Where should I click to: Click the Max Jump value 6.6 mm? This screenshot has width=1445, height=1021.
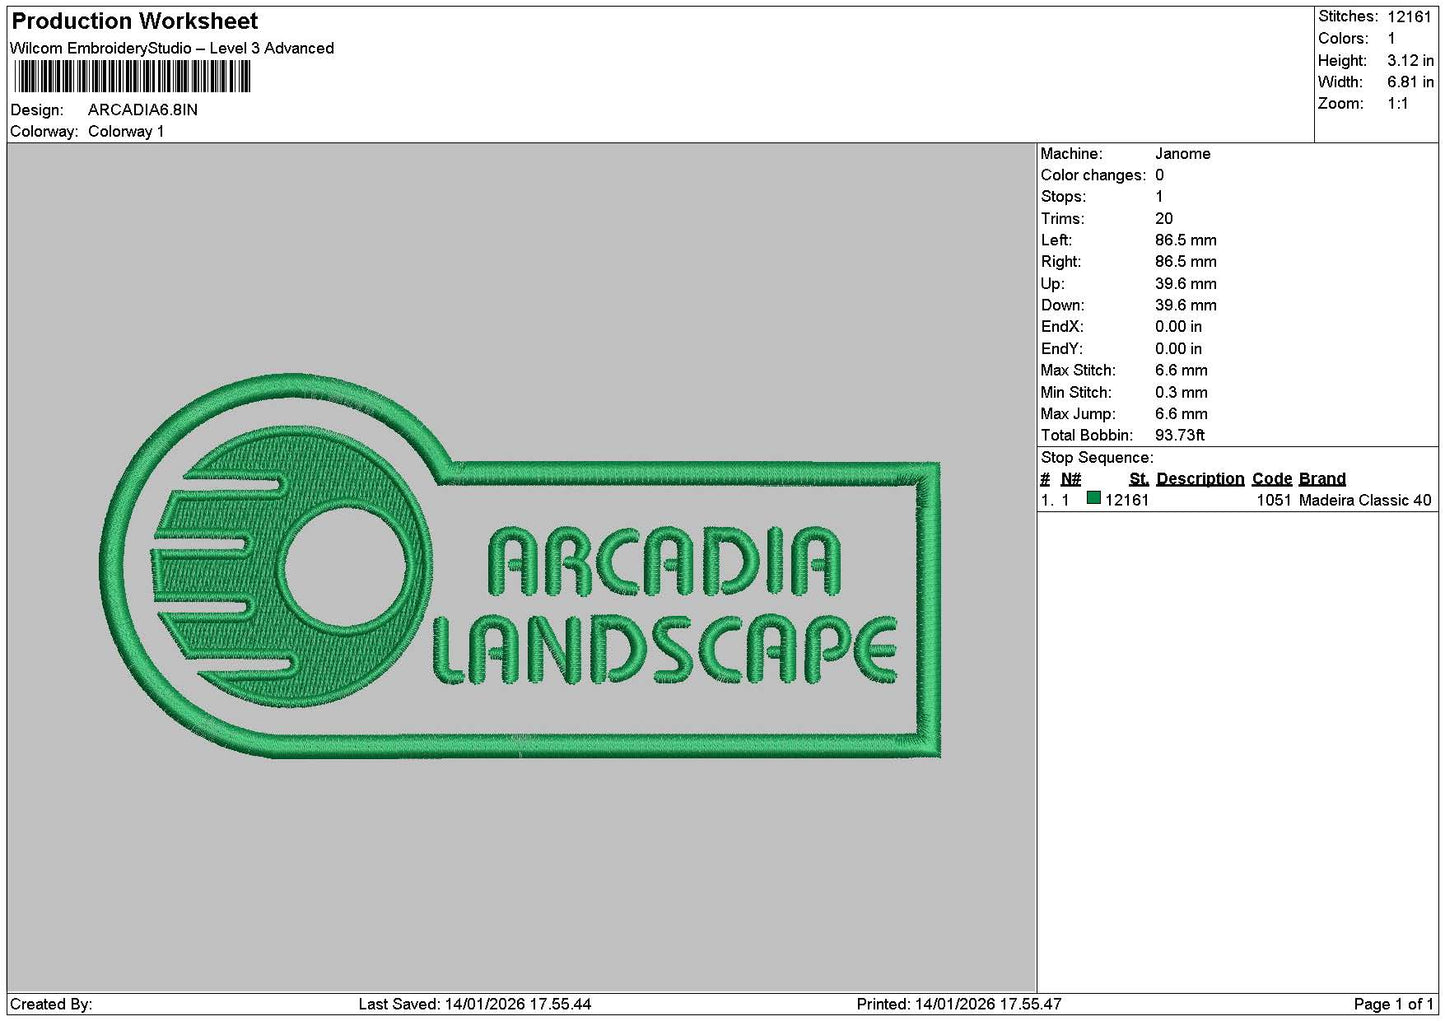pyautogui.click(x=1181, y=414)
